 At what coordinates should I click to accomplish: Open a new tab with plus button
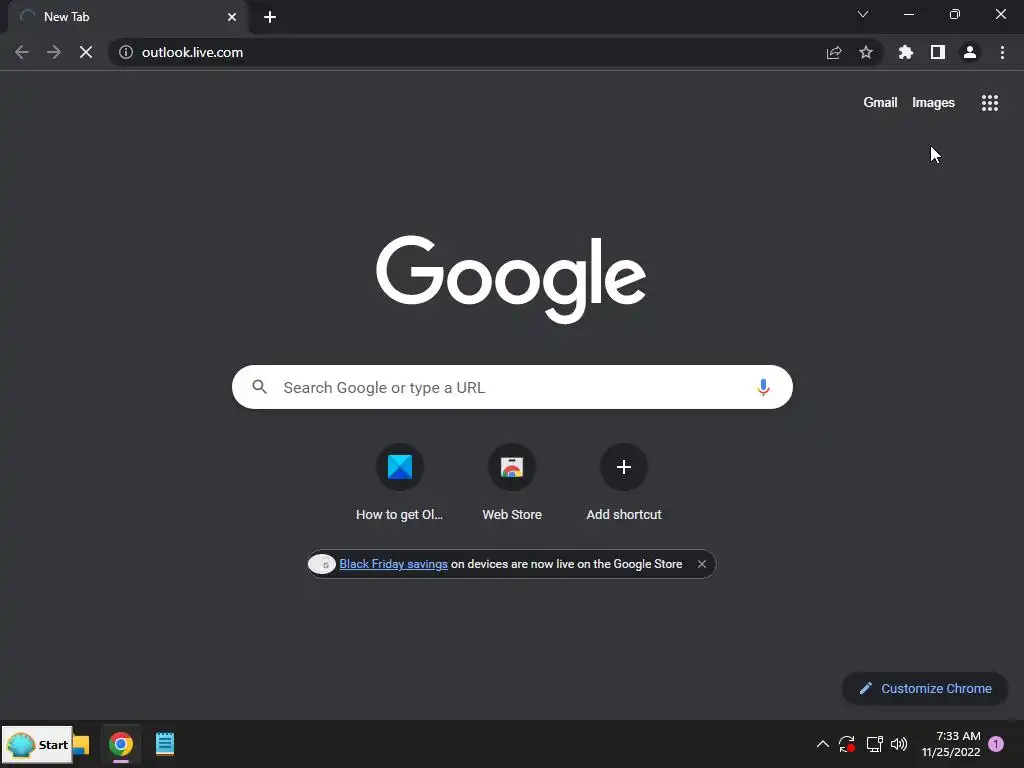[x=270, y=17]
